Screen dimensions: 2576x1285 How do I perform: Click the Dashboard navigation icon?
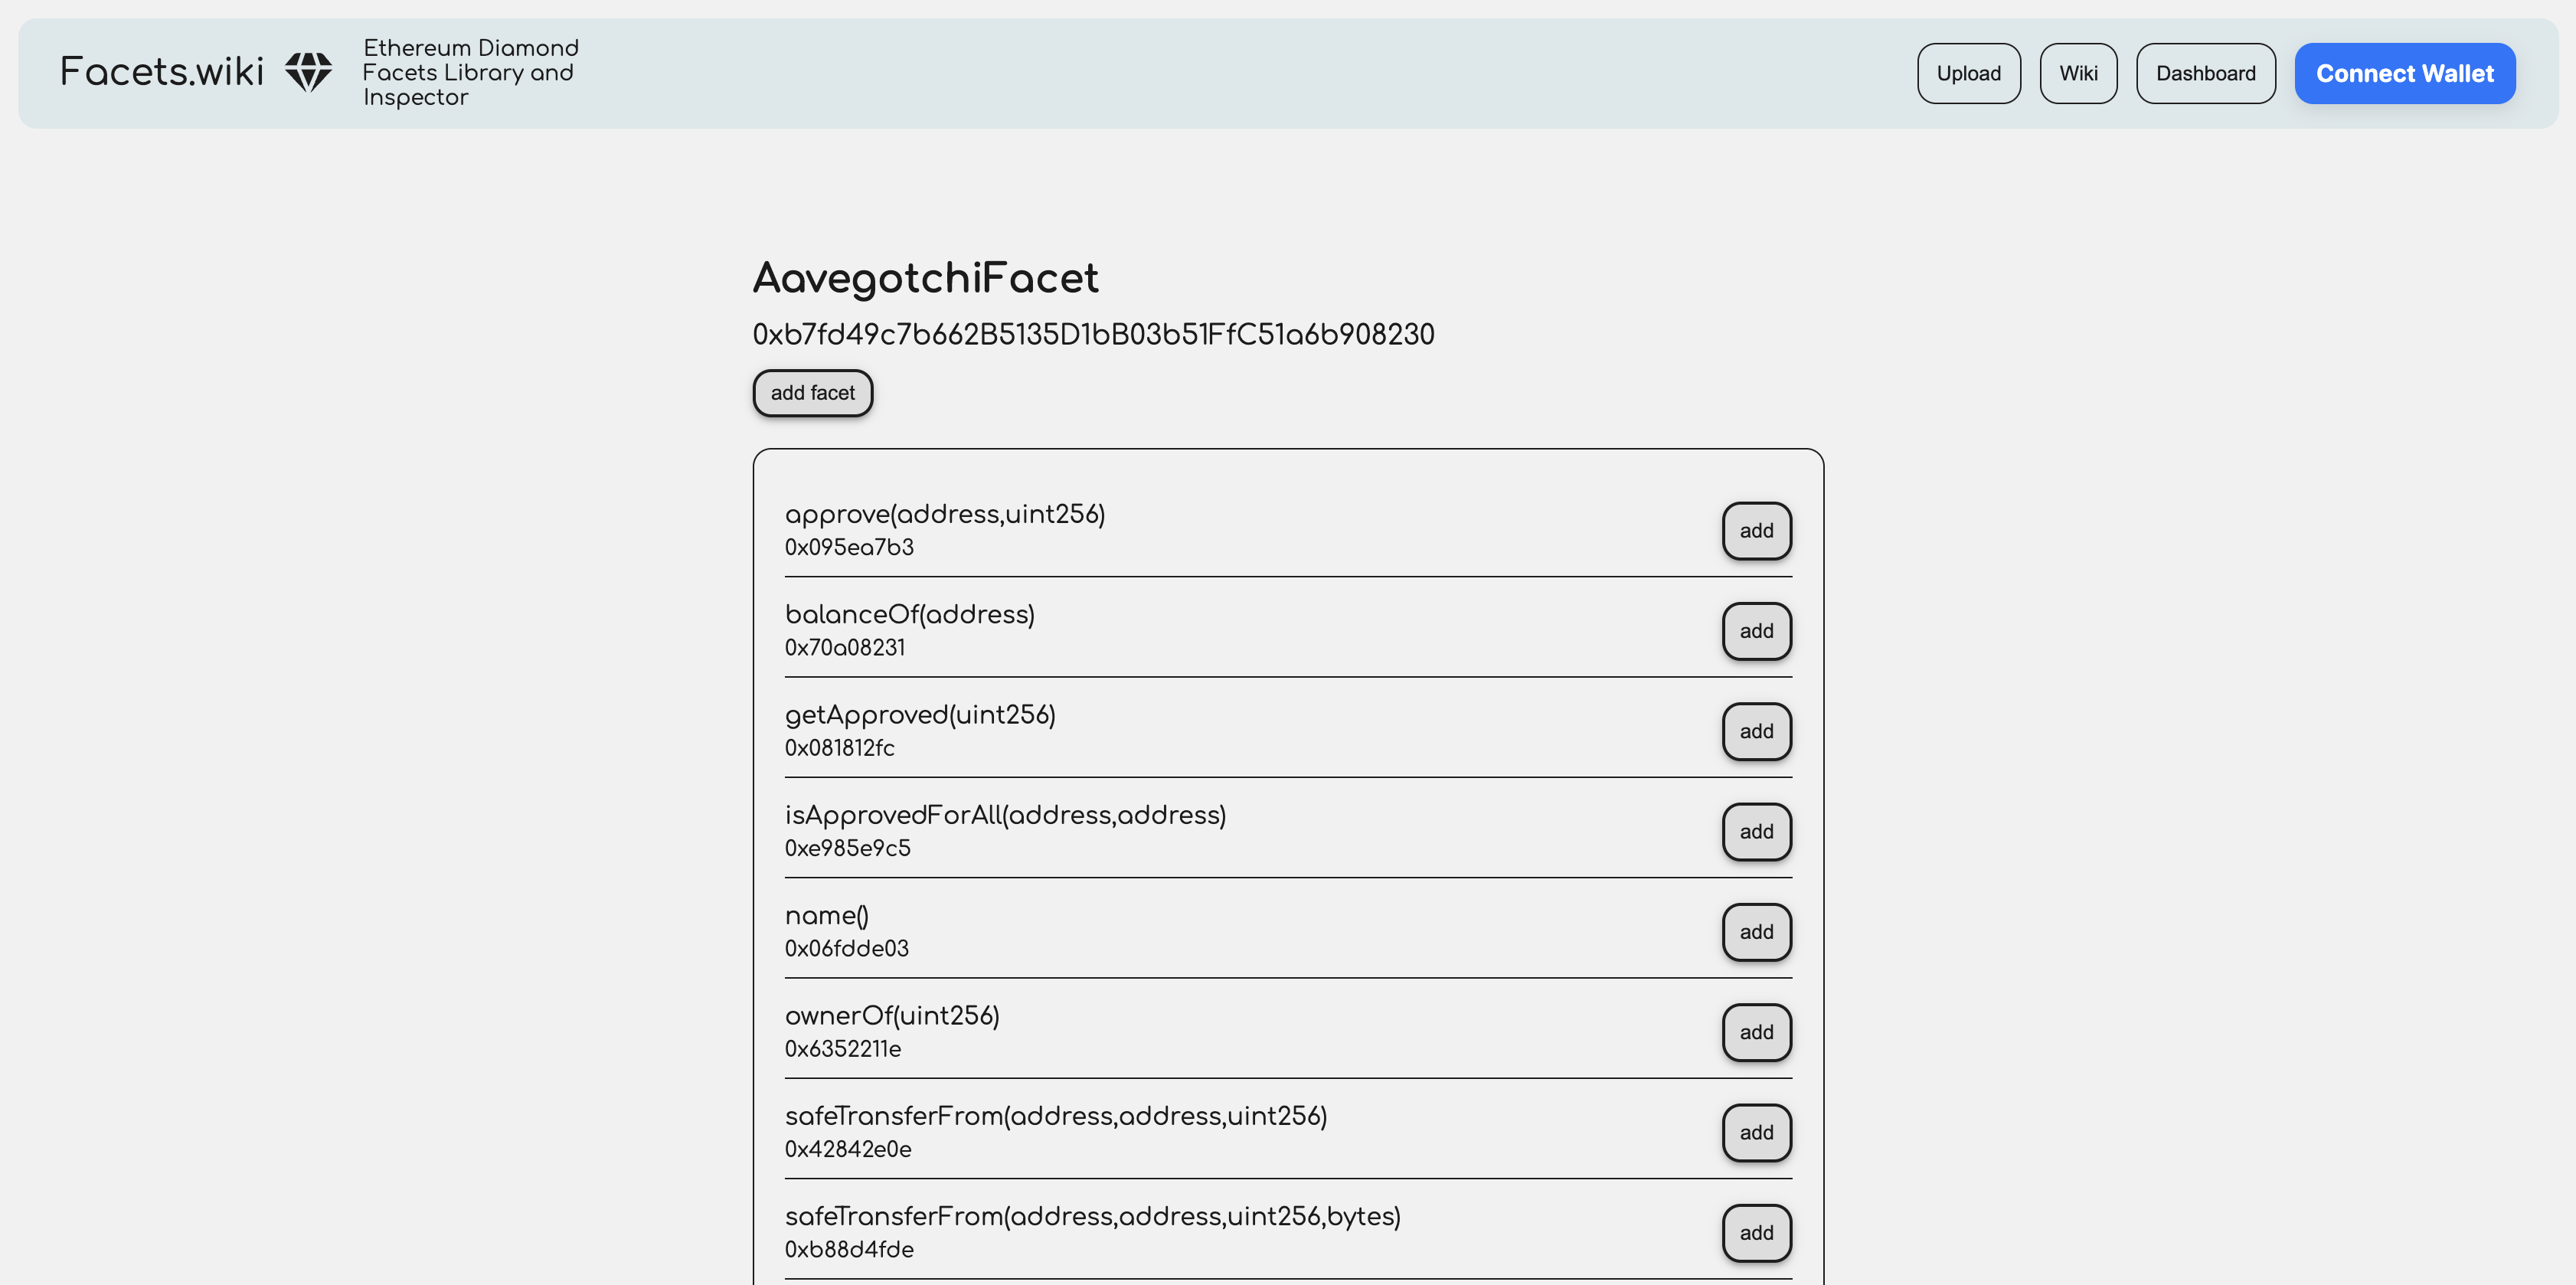click(x=2203, y=72)
